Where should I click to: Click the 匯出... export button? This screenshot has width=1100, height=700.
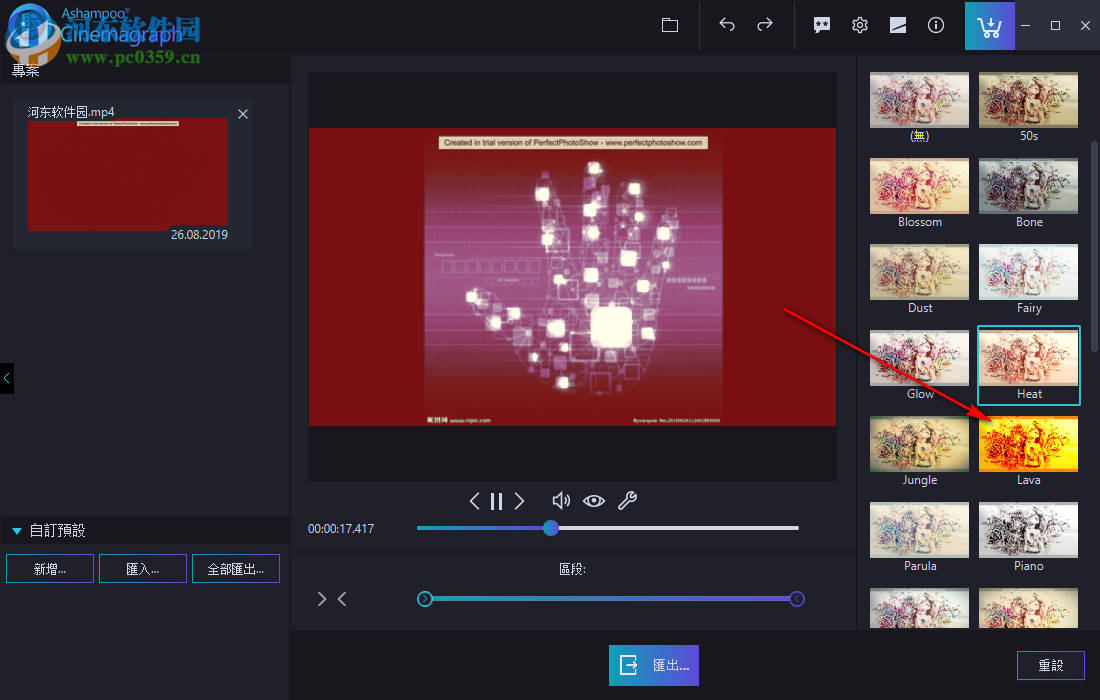tap(654, 665)
